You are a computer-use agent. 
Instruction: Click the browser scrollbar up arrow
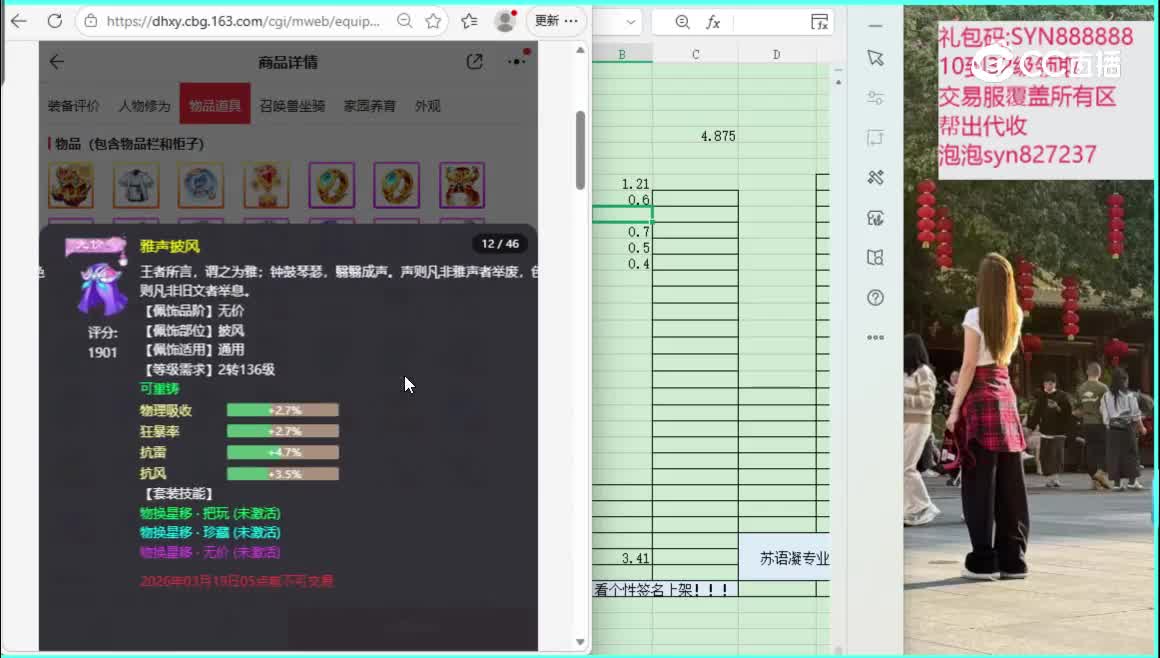coord(580,50)
